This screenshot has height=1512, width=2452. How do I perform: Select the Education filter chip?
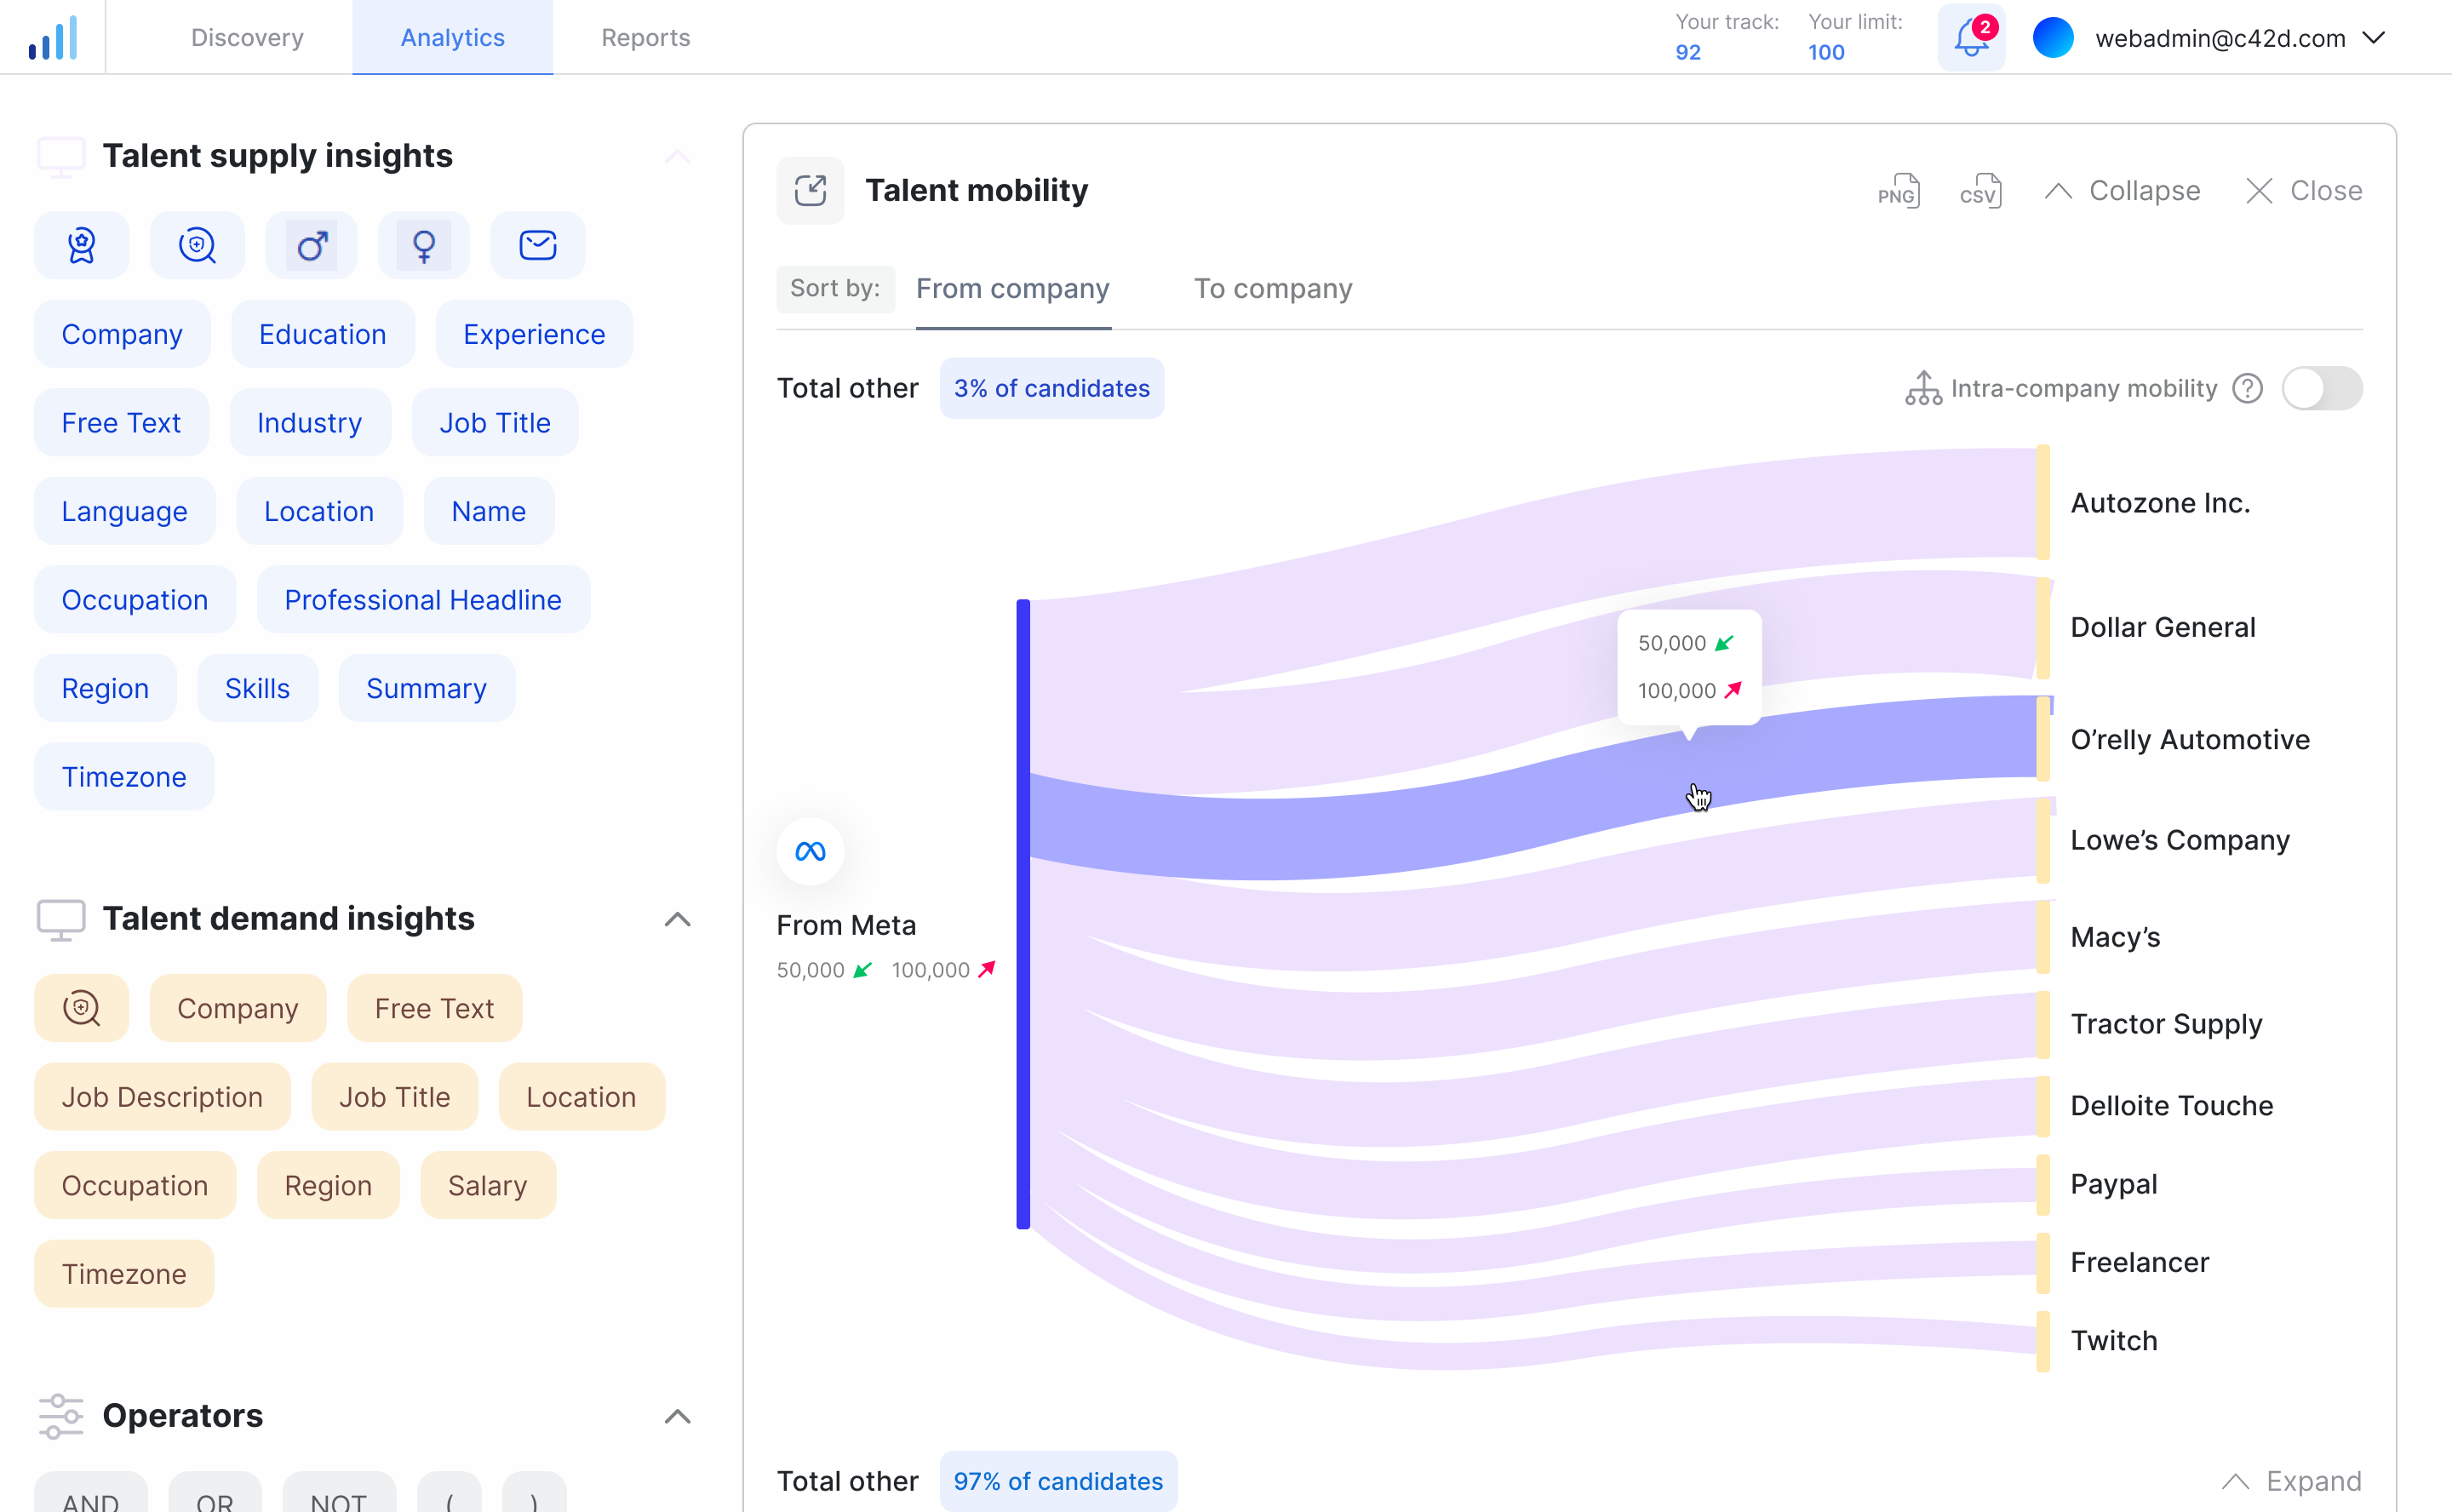323,334
